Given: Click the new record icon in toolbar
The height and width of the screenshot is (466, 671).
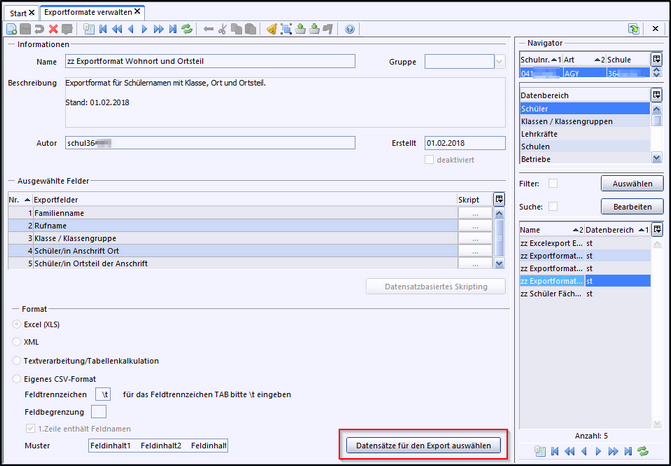Looking at the screenshot, I should click(11, 30).
